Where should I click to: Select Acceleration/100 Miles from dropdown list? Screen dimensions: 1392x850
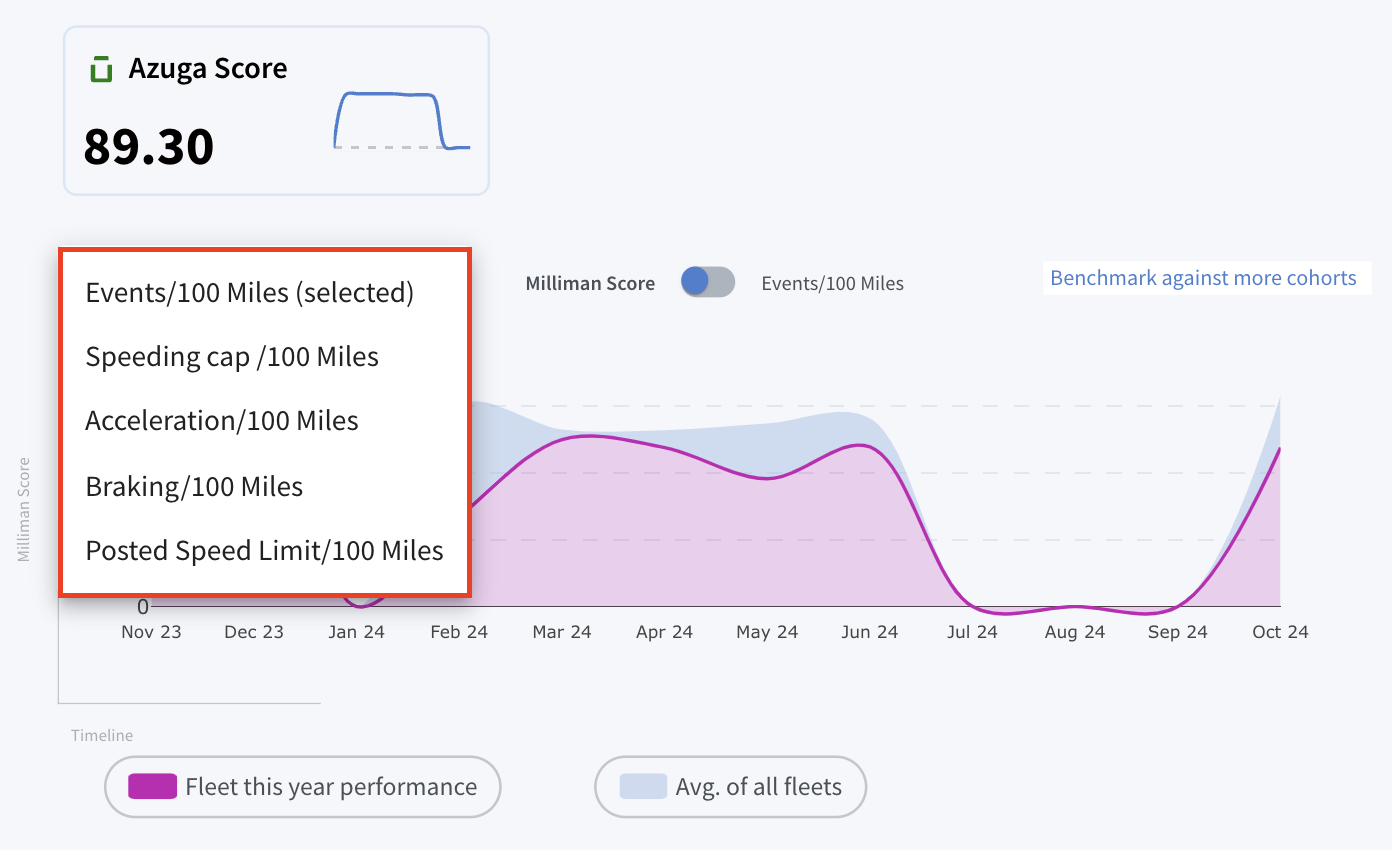[222, 421]
